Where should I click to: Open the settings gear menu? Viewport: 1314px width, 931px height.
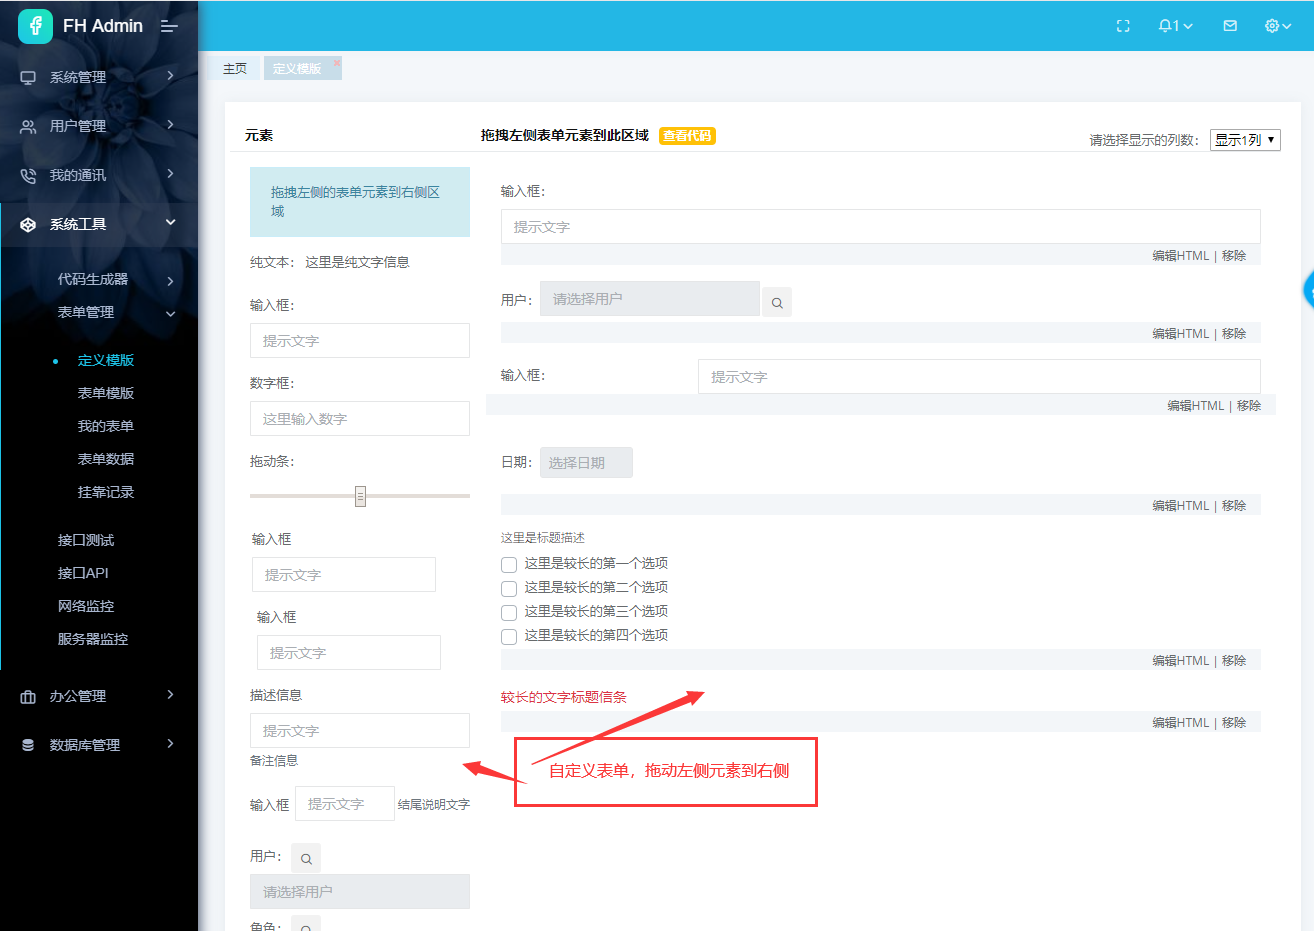[x=1278, y=26]
